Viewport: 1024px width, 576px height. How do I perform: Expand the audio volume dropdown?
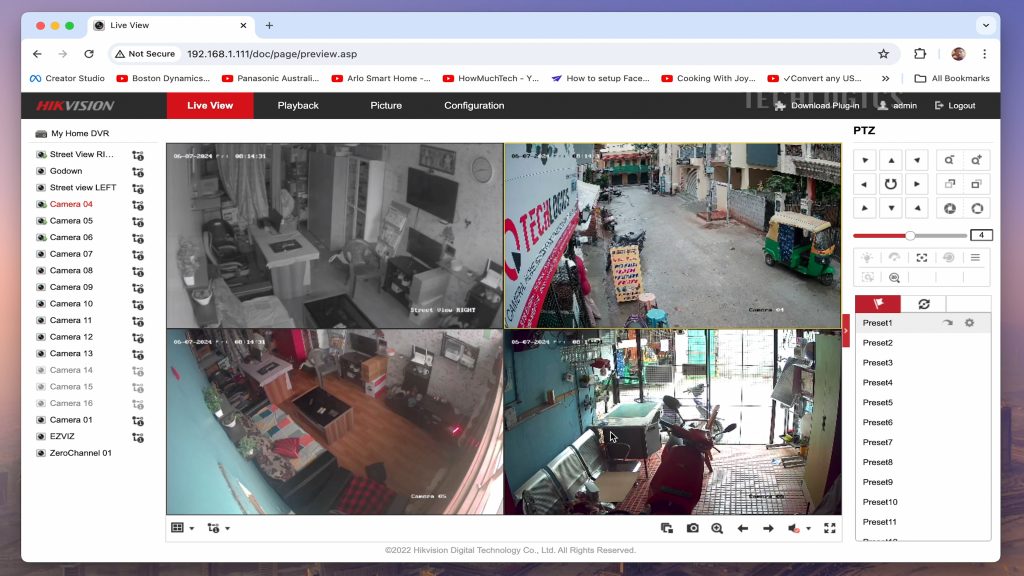pyautogui.click(x=808, y=528)
